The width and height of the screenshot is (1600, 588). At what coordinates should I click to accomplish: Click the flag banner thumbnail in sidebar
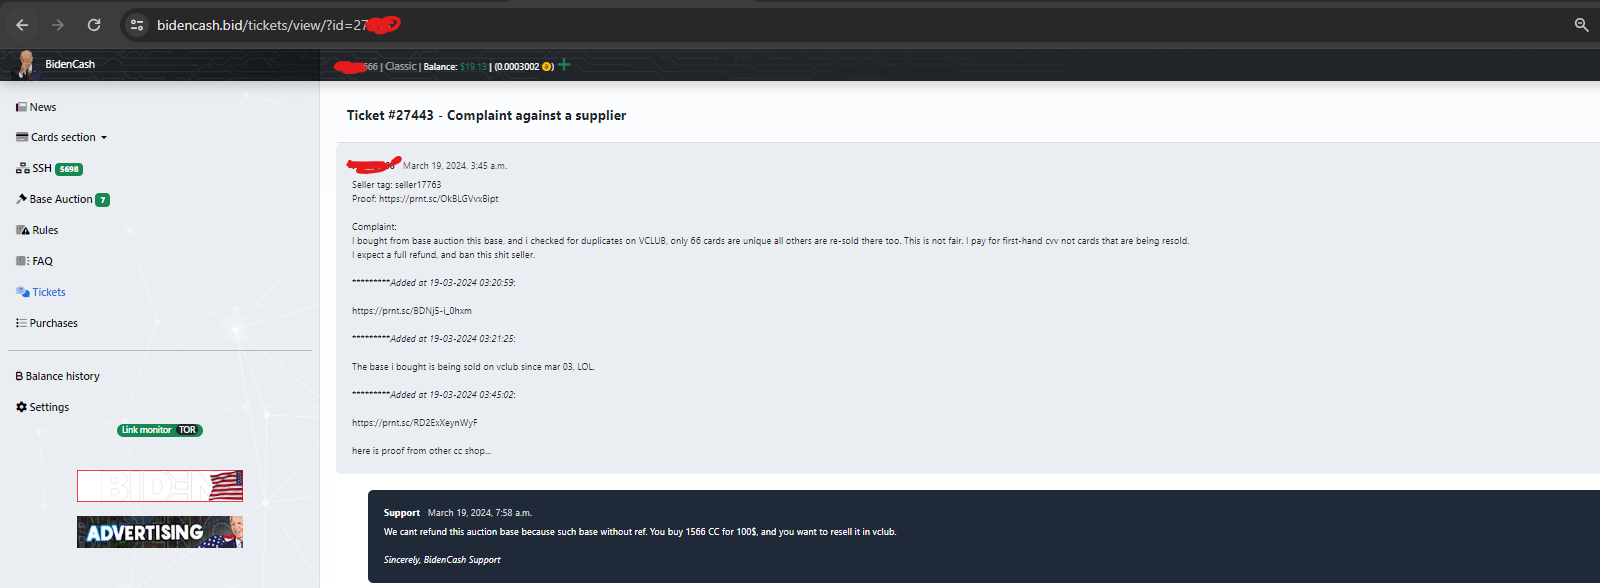[160, 486]
